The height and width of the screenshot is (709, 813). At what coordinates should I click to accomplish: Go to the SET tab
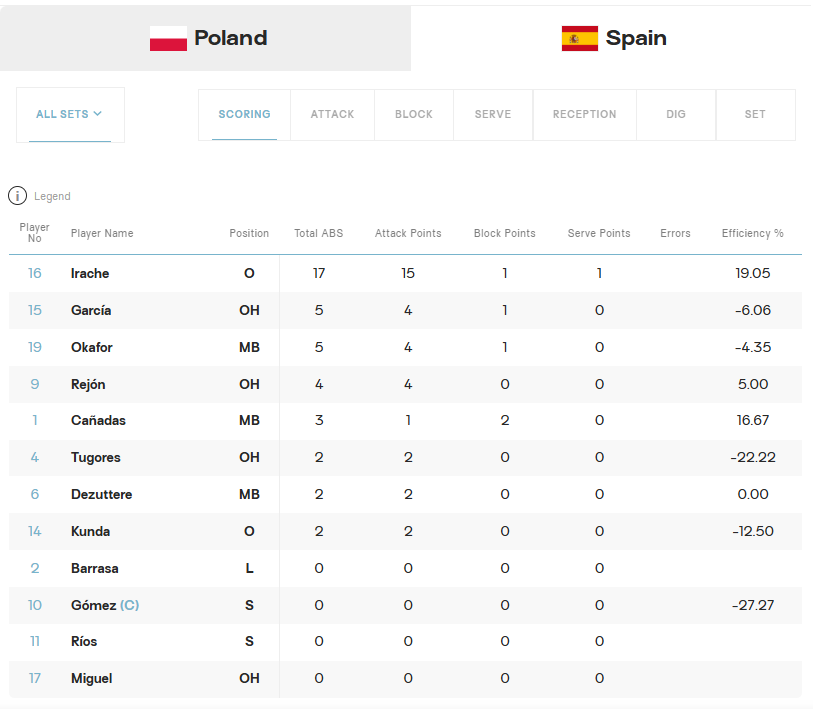755,115
